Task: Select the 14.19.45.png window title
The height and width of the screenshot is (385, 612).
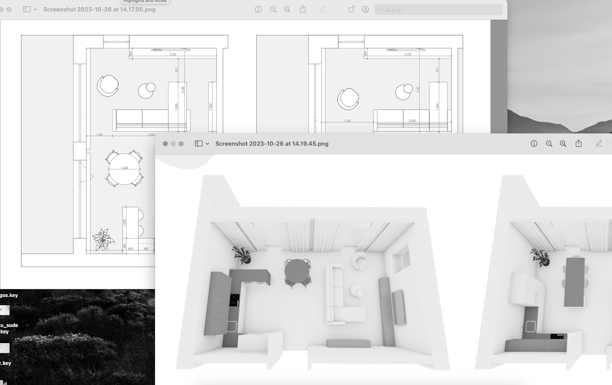Action: coord(272,144)
